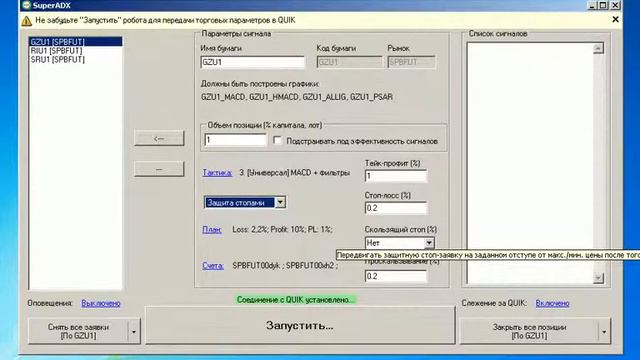This screenshot has width=640, height=360.
Task: Open the 'План' link
Action: [212, 229]
